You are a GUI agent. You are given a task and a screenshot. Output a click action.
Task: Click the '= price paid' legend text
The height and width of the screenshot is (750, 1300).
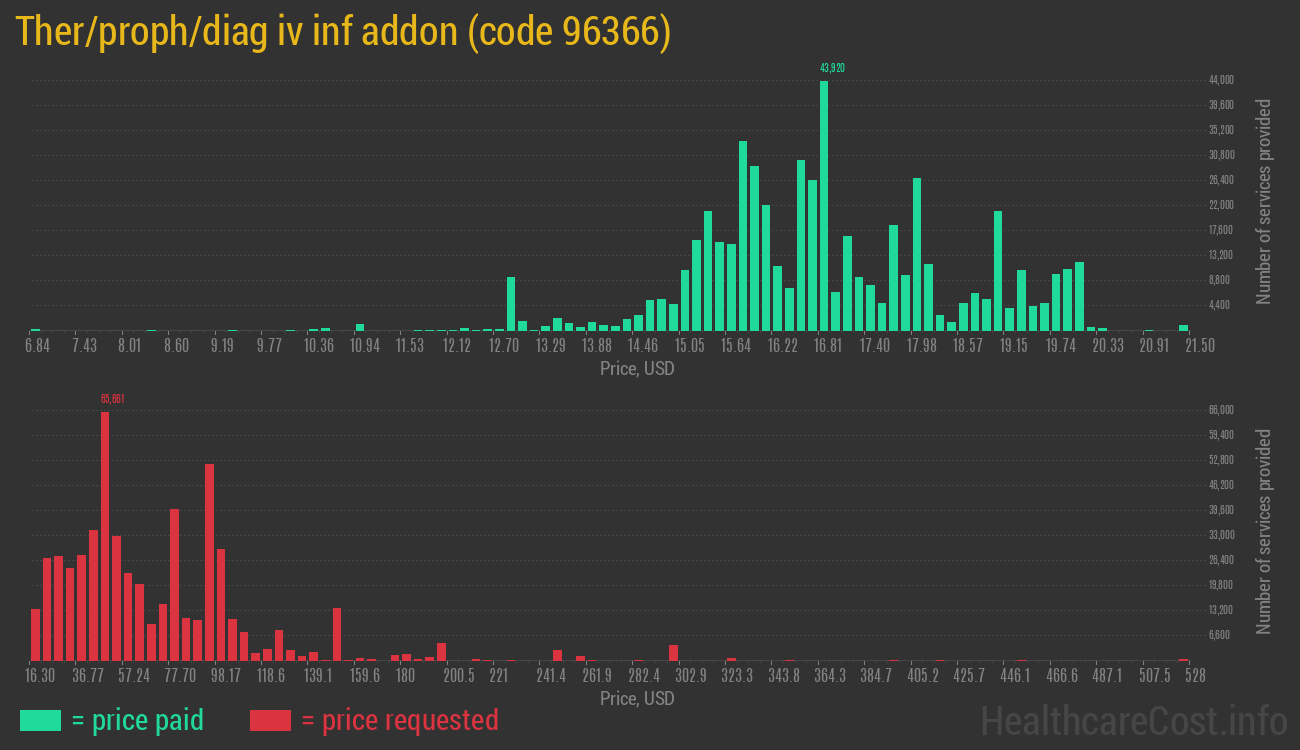tap(137, 720)
